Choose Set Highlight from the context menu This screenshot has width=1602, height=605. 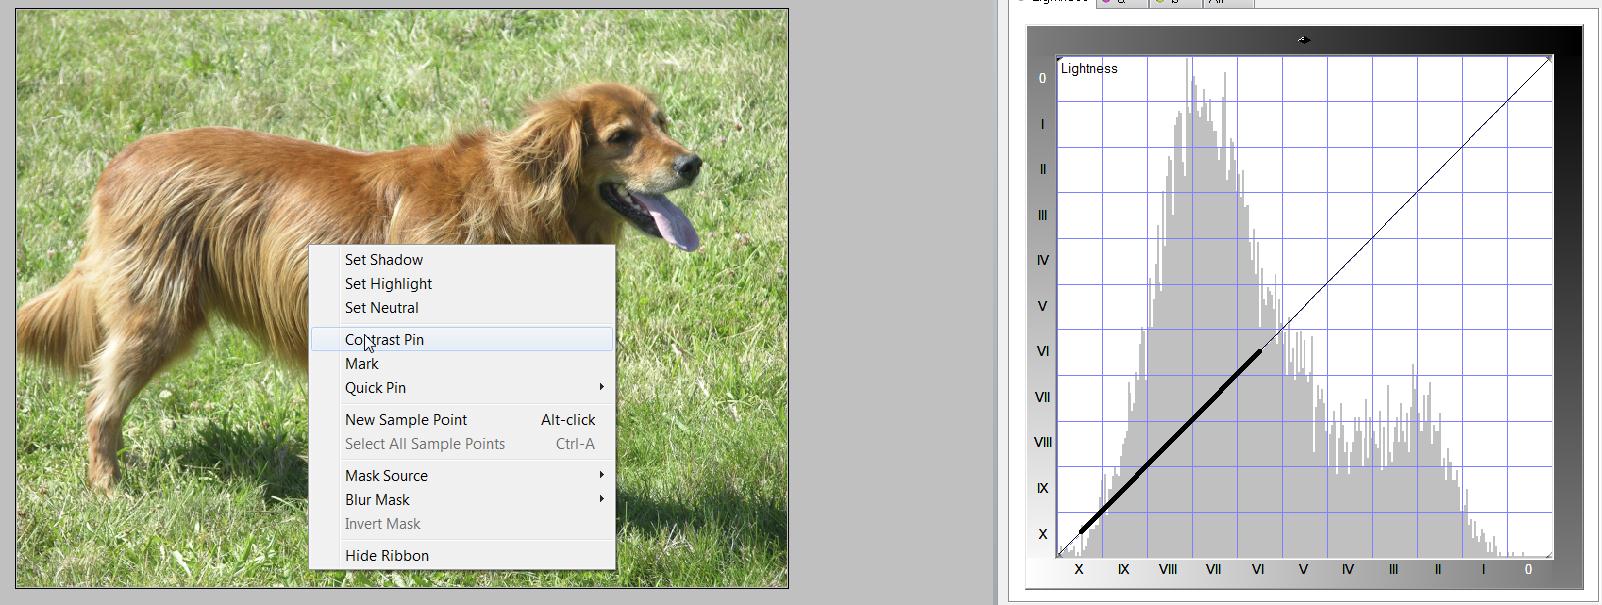point(462,284)
